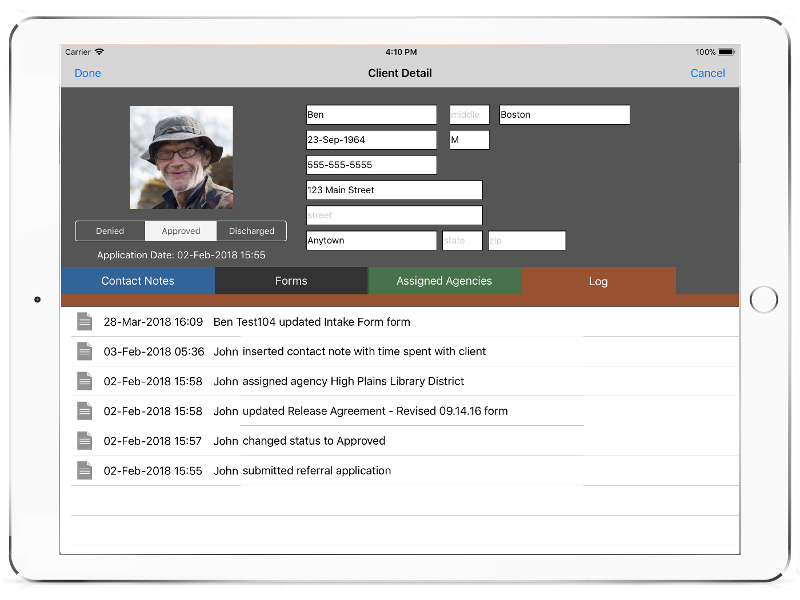Switch status to Discharged
Screen dimensions: 800x600
[251, 231]
